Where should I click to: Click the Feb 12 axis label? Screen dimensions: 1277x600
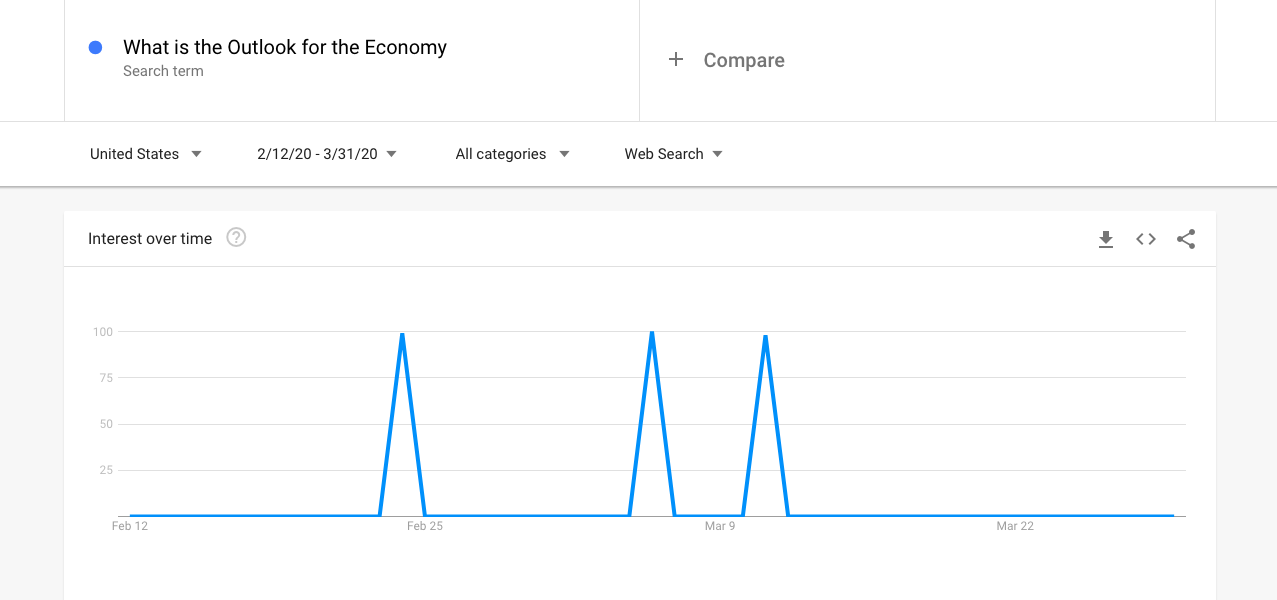tap(129, 525)
